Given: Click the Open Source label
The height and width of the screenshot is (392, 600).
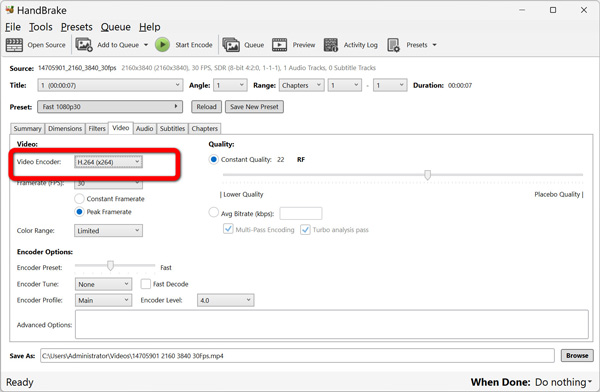Looking at the screenshot, I should (x=46, y=45).
